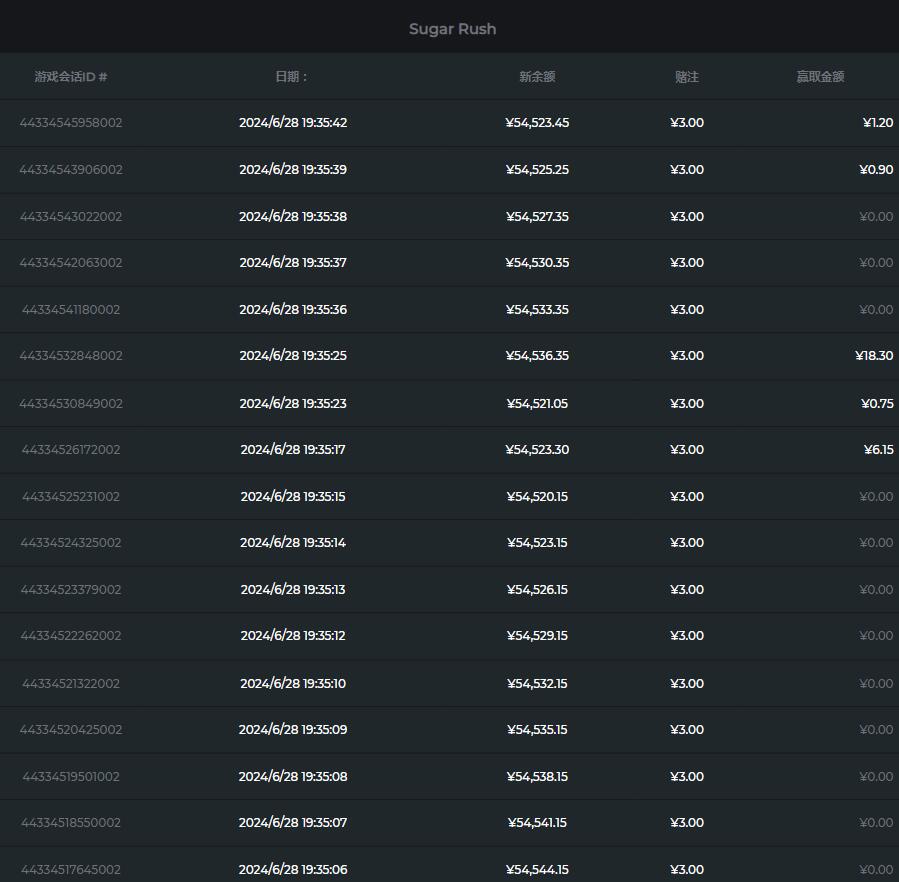
Task: Click the ¥18.30 win amount
Action: 874,356
